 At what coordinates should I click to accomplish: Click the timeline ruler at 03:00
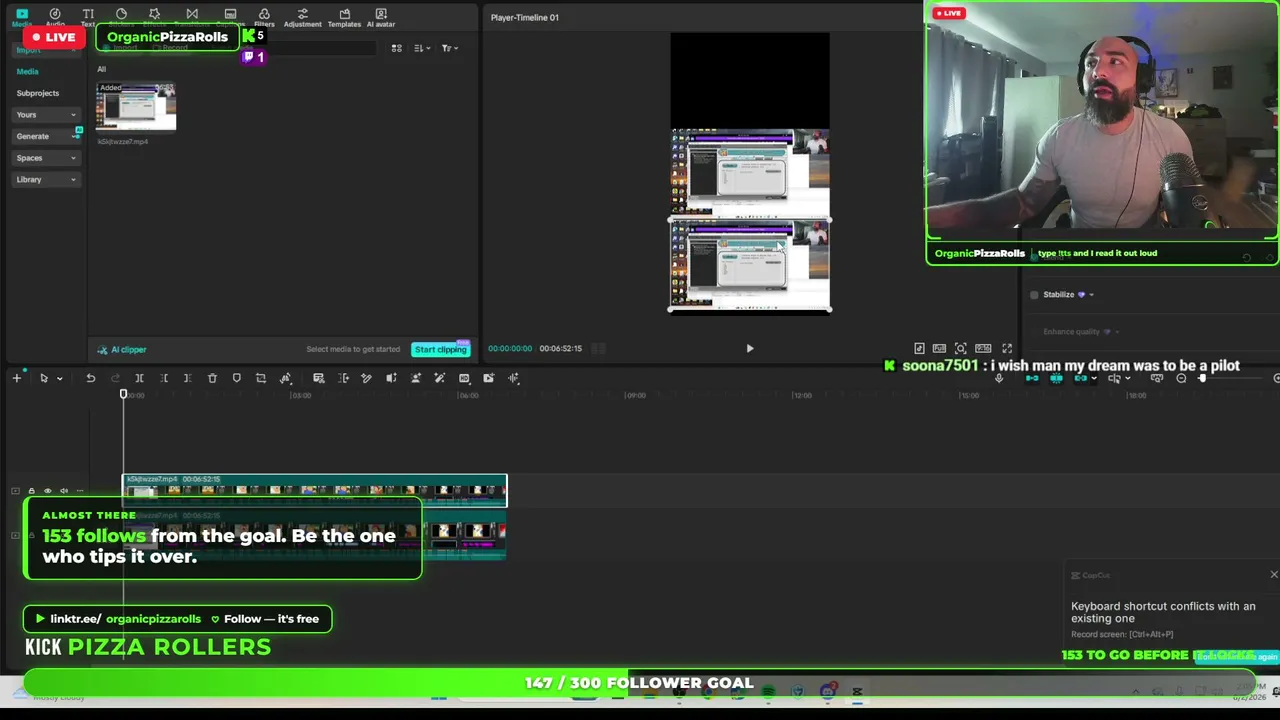click(x=300, y=395)
